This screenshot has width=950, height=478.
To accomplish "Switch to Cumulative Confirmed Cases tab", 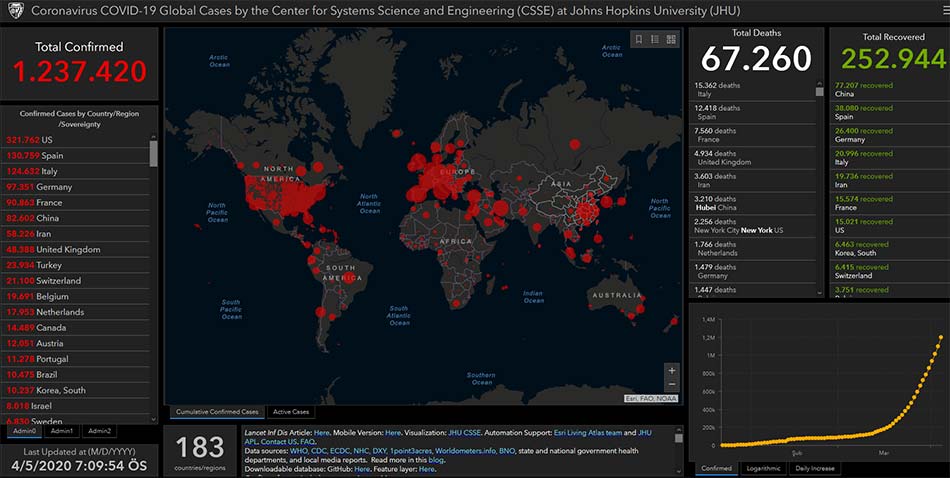I will (x=217, y=412).
